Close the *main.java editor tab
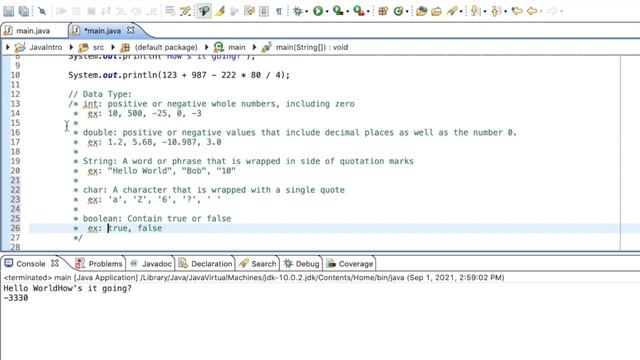This screenshot has width=640, height=360. [x=130, y=30]
